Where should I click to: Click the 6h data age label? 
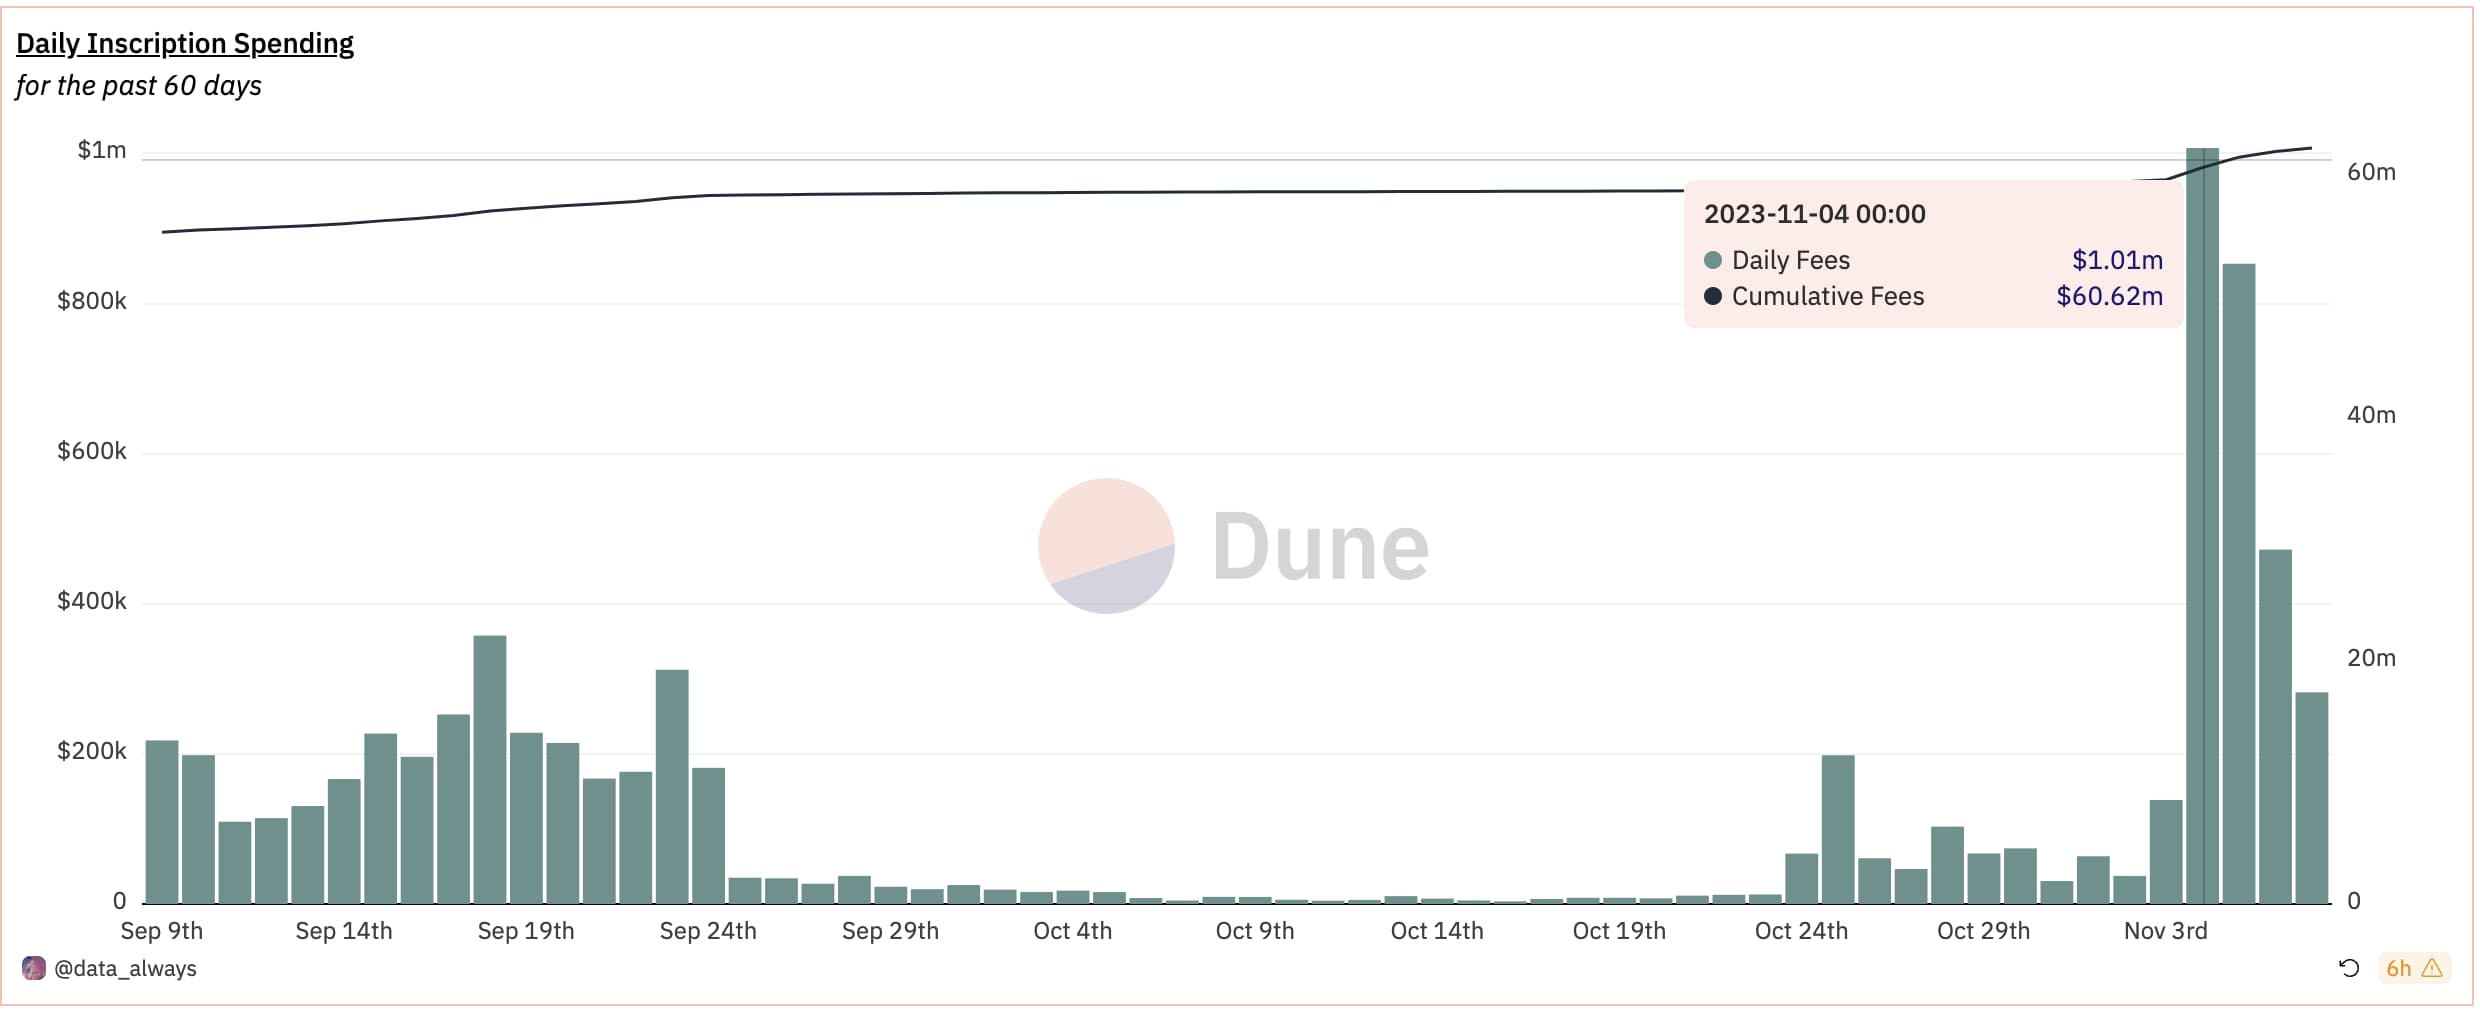point(2398,968)
